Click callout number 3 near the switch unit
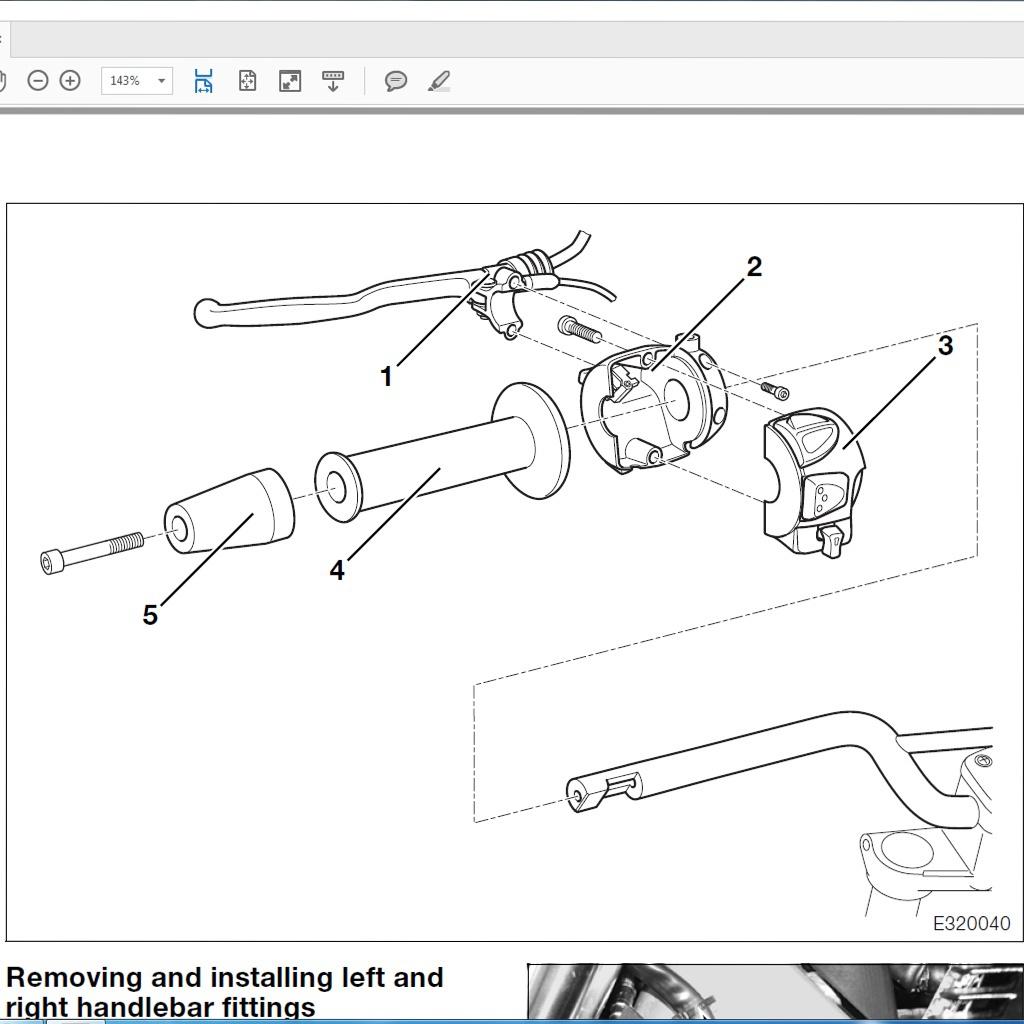The height and width of the screenshot is (1024, 1024). pos(945,346)
